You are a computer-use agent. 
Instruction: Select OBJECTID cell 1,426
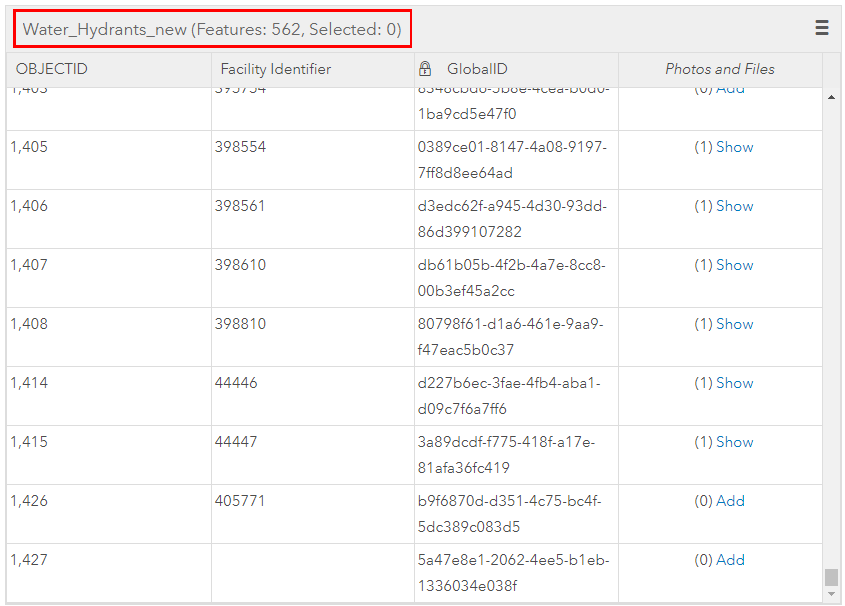[x=108, y=514]
